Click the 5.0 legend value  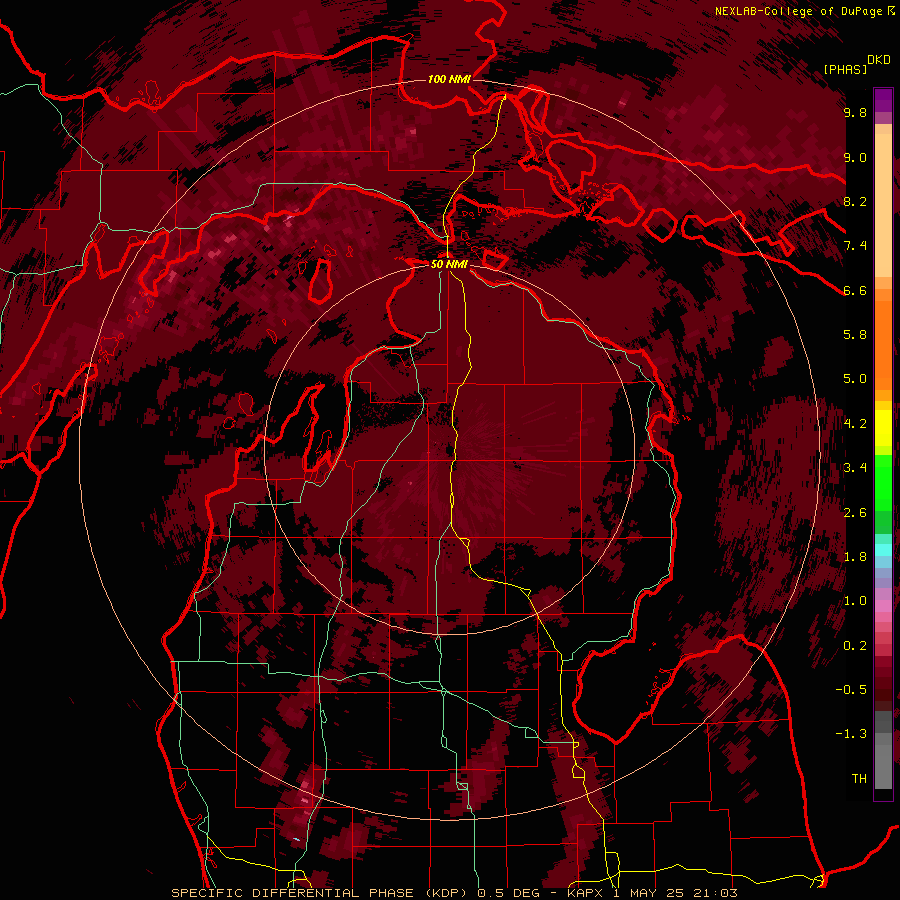click(x=855, y=379)
